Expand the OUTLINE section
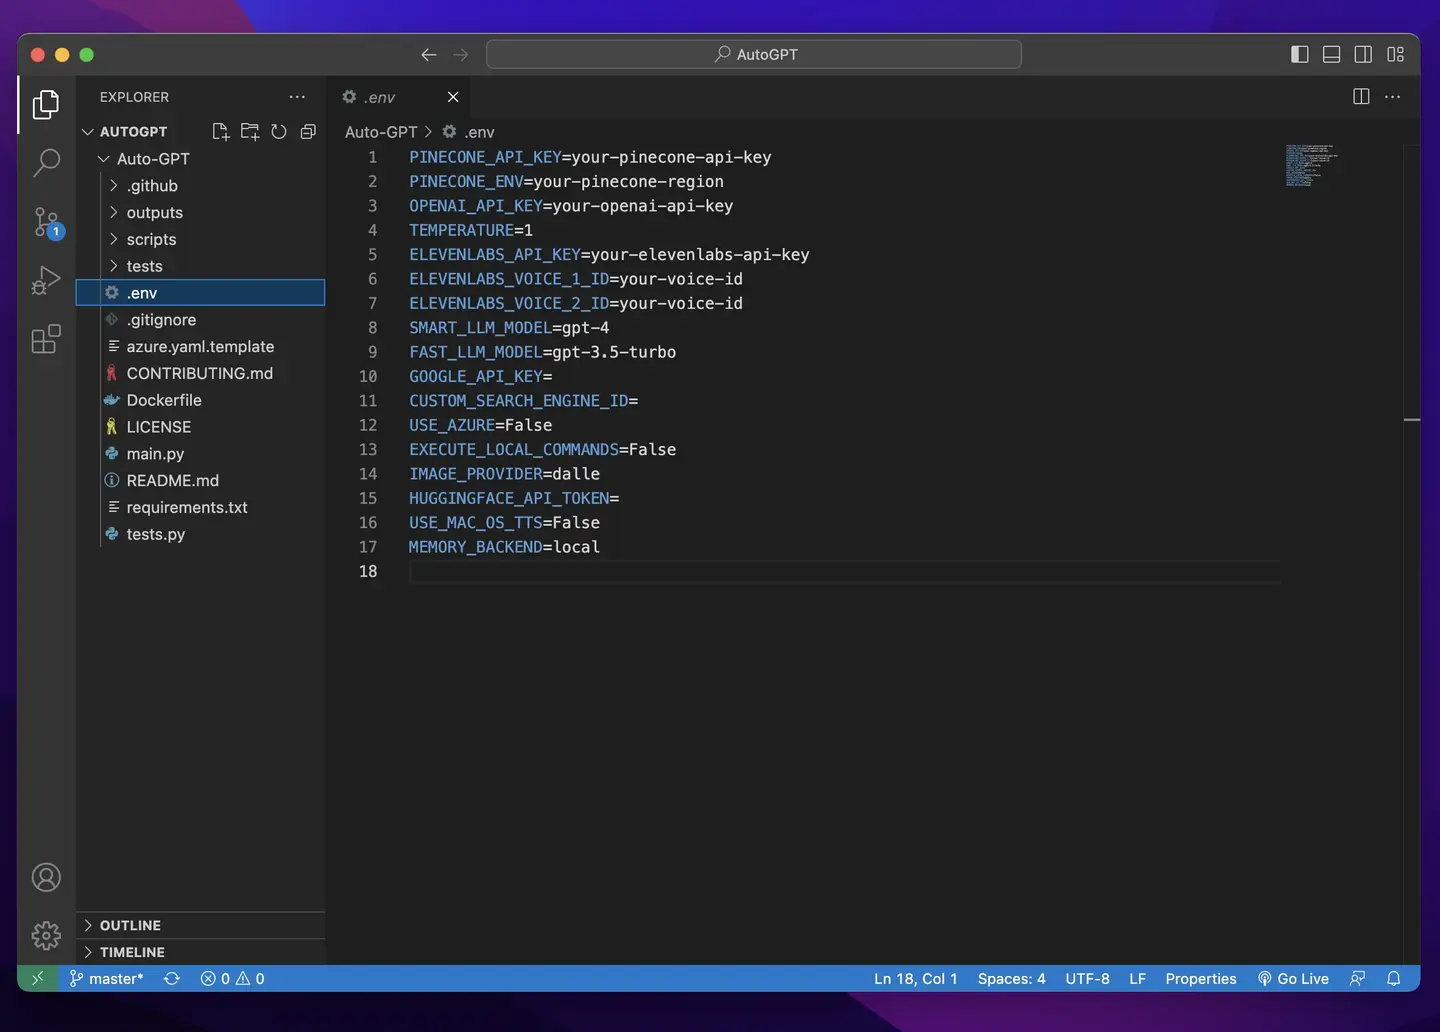 (x=200, y=925)
